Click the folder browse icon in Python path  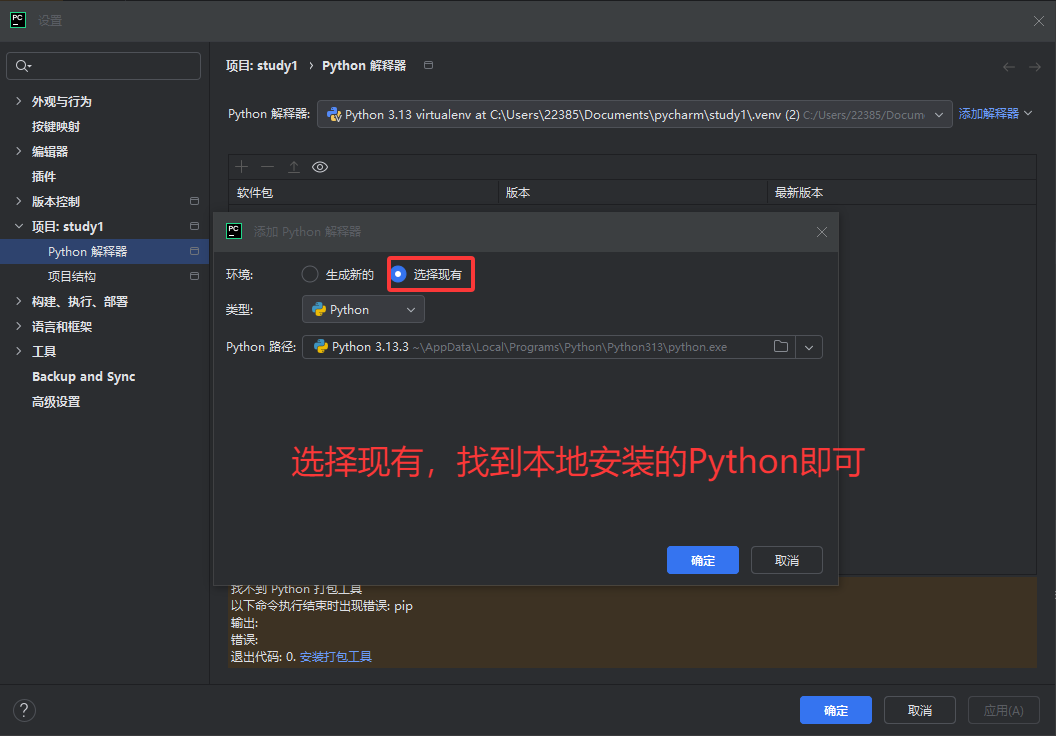point(781,347)
